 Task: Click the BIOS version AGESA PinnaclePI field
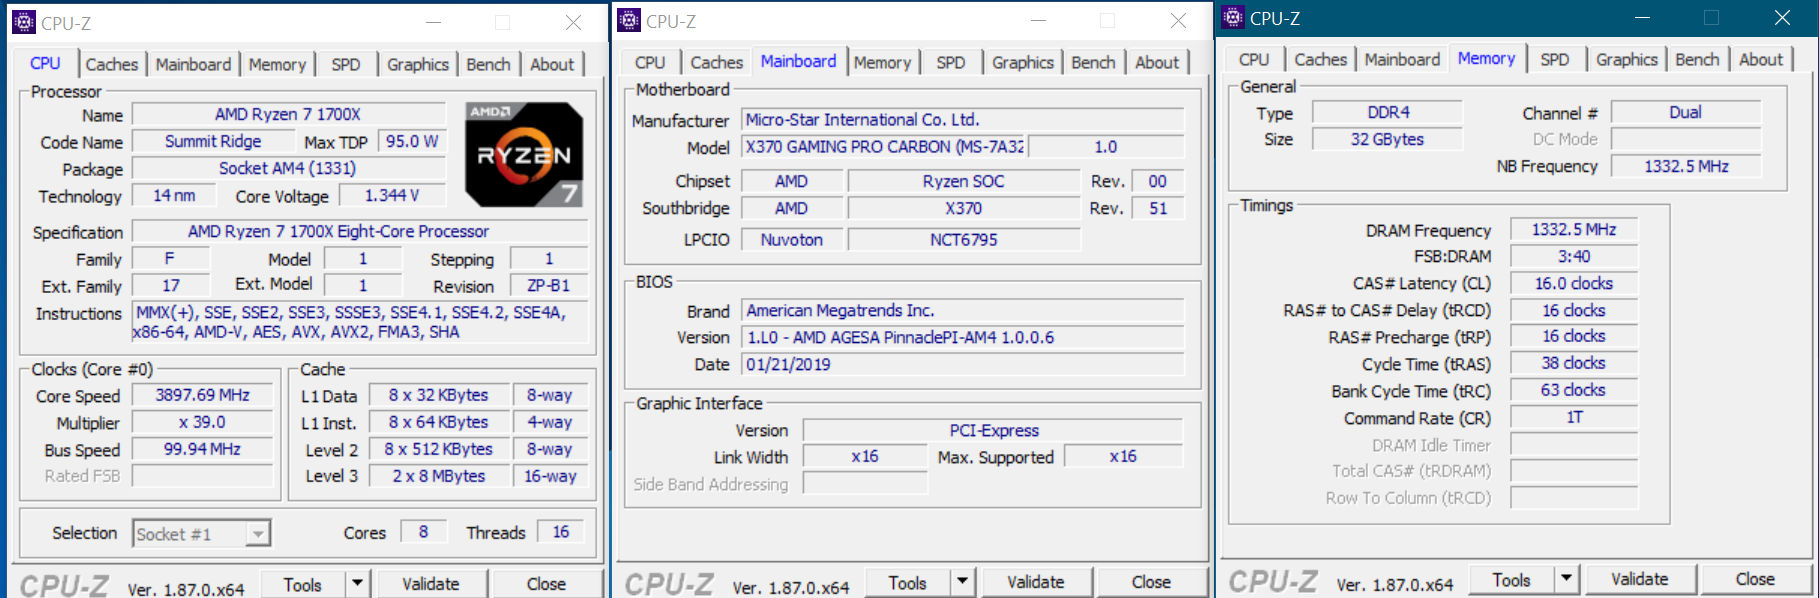963,337
